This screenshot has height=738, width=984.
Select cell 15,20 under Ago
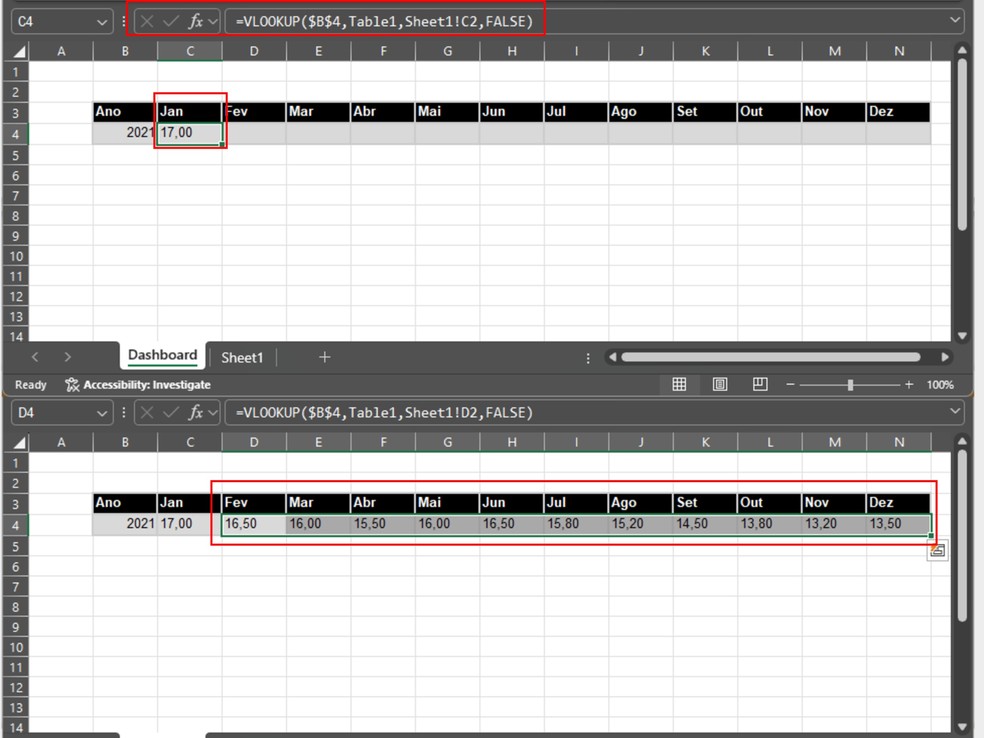coord(641,524)
